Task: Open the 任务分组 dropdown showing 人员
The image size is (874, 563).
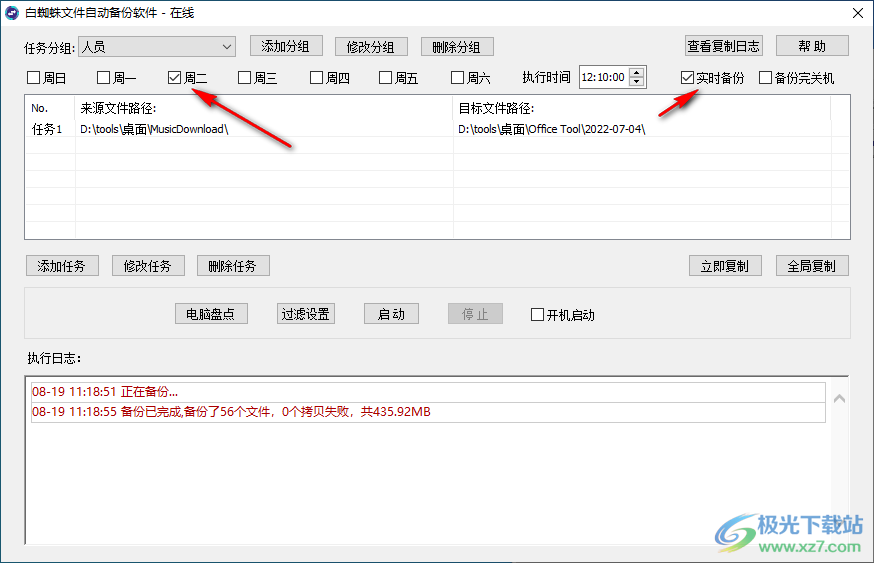Action: click(157, 47)
